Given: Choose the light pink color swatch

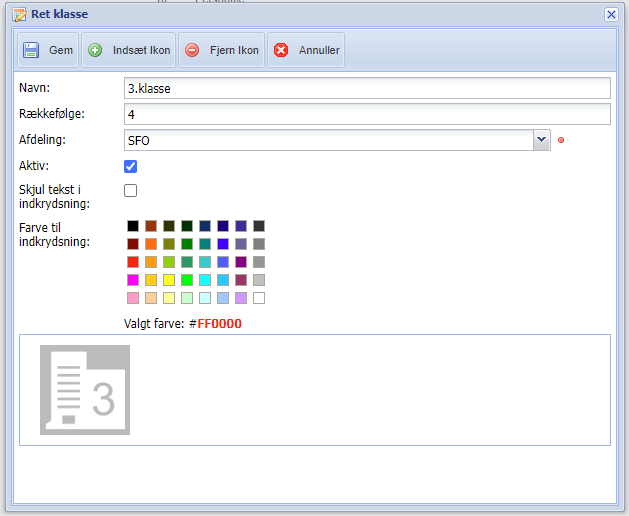Looking at the screenshot, I should pos(133,298).
